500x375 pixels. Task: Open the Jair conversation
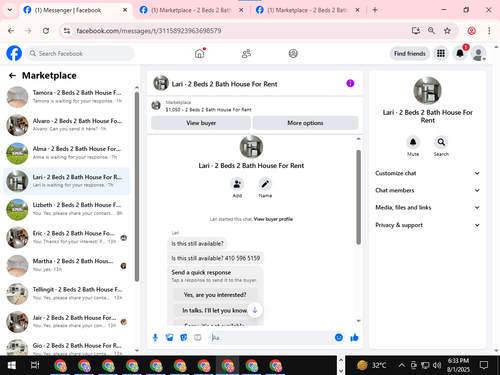click(x=67, y=322)
